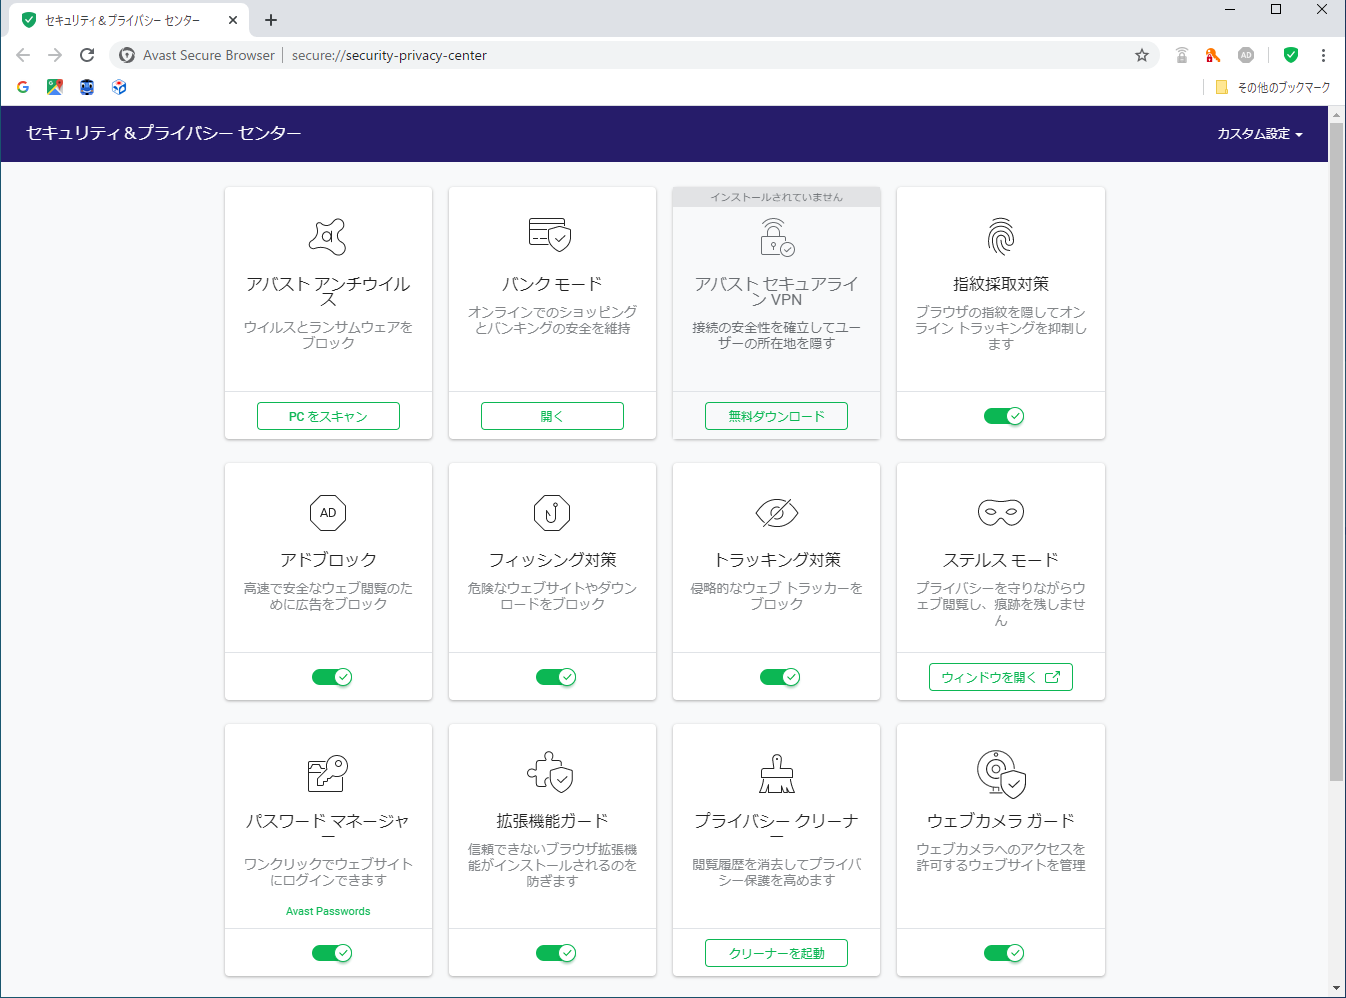Click the 無料ダウンロード button for VPN

click(776, 416)
